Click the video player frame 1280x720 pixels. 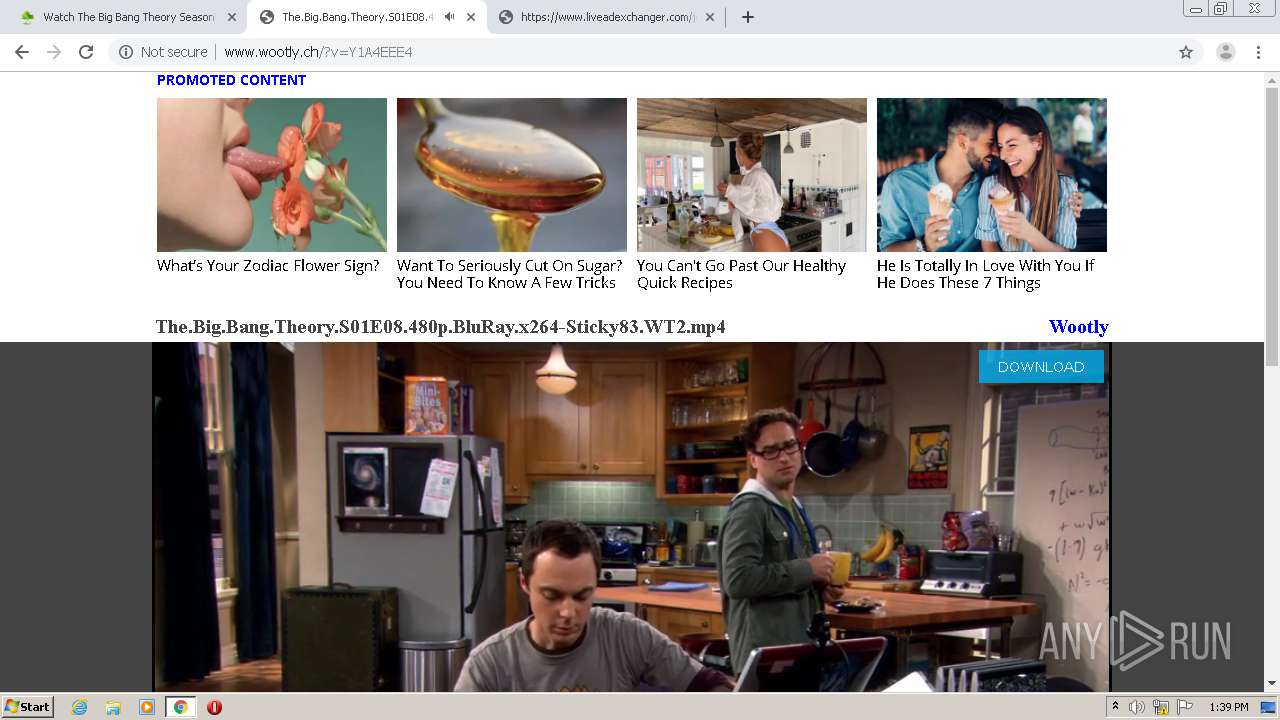point(631,517)
